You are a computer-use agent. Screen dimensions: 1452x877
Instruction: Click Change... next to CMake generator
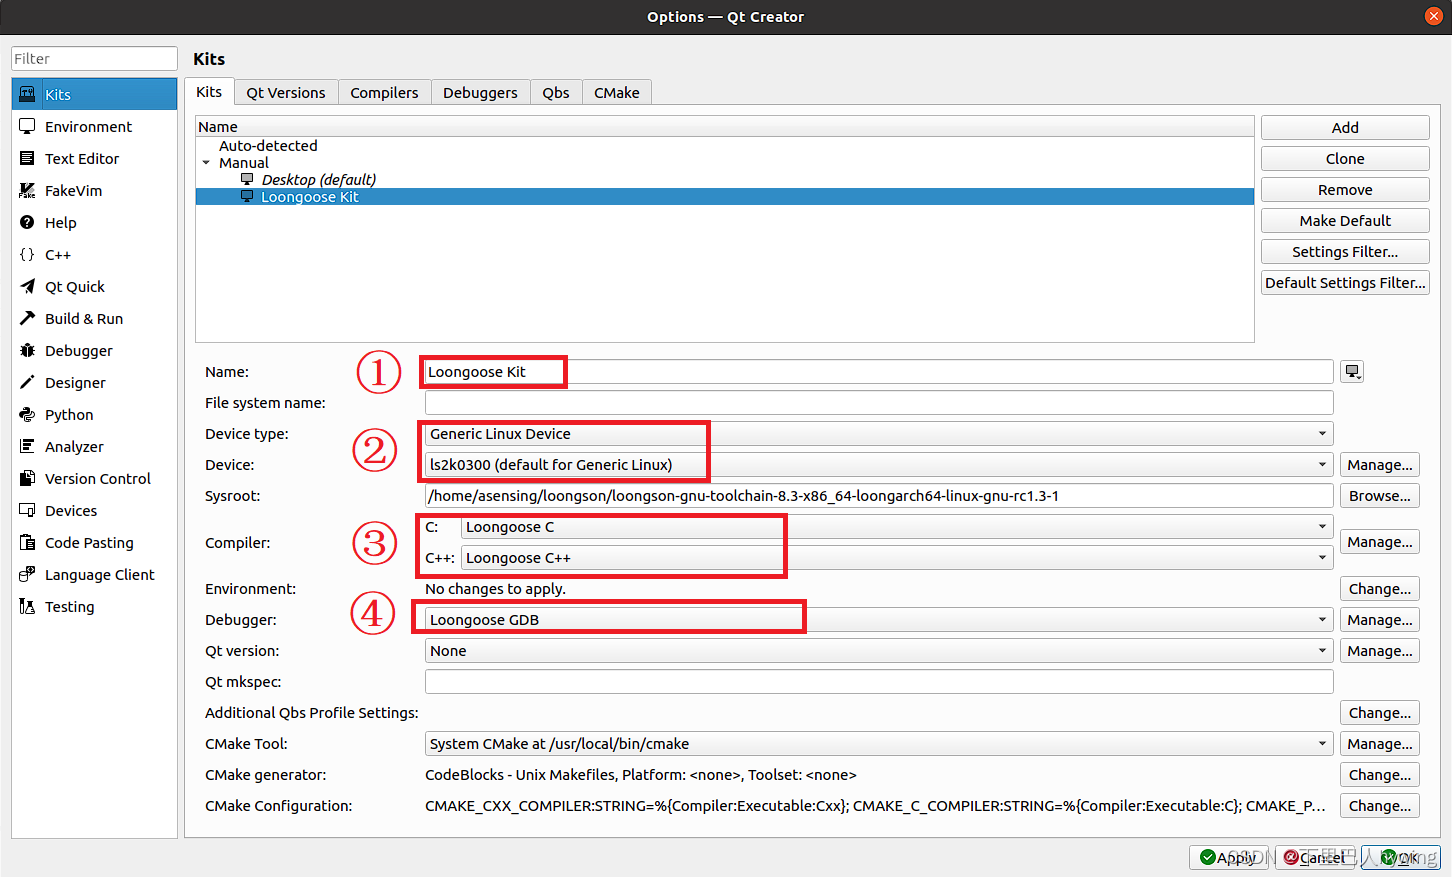1380,774
